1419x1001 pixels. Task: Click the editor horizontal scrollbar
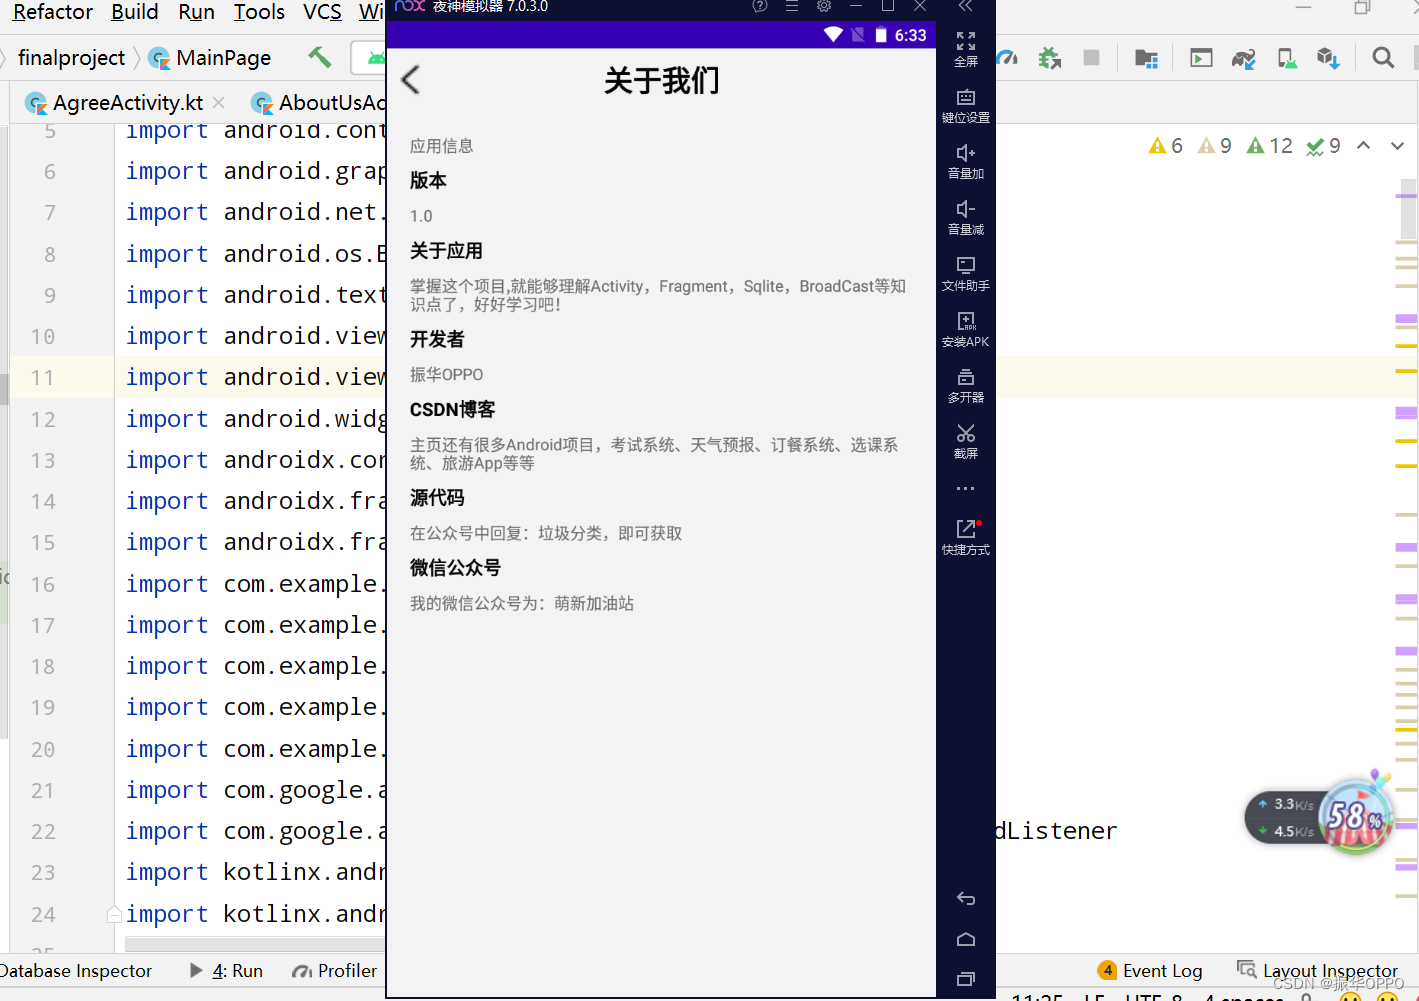click(255, 944)
